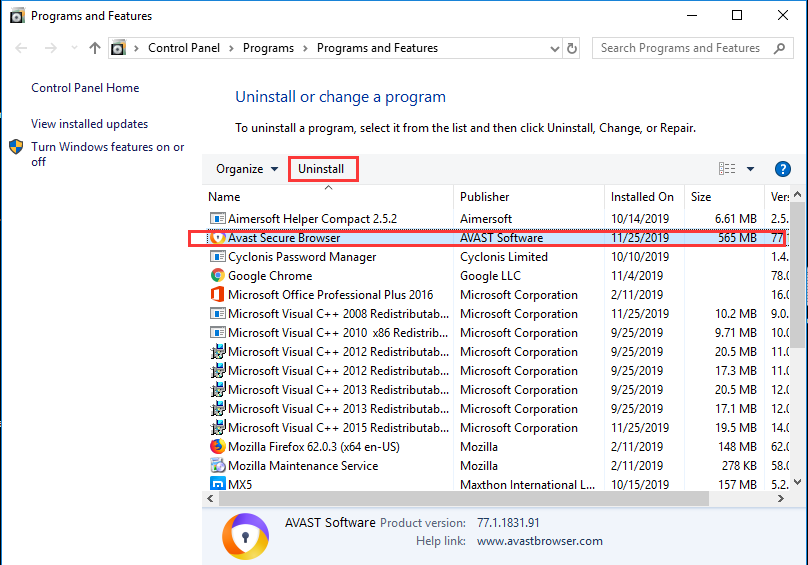Viewport: 808px width, 565px height.
Task: Click the Google Chrome icon in list
Action: (x=217, y=276)
